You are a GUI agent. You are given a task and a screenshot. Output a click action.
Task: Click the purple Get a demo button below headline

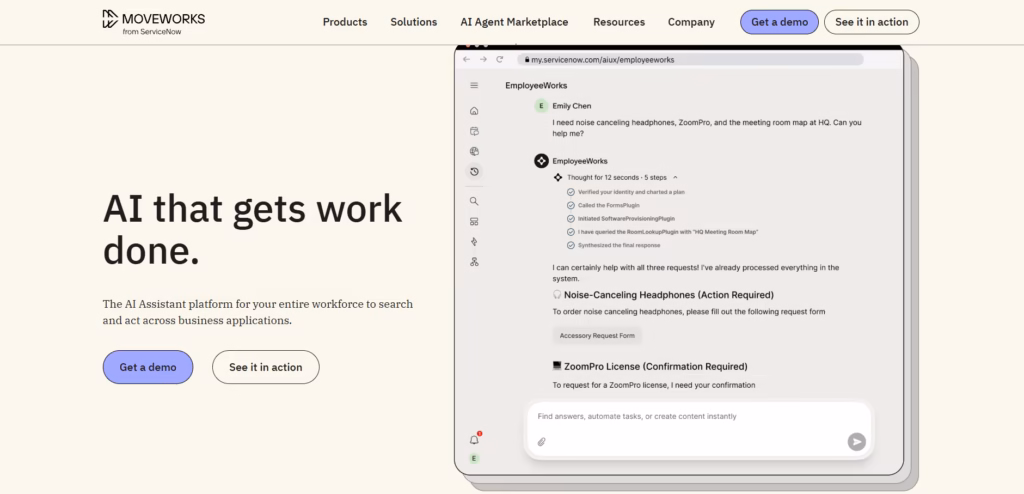tap(148, 367)
